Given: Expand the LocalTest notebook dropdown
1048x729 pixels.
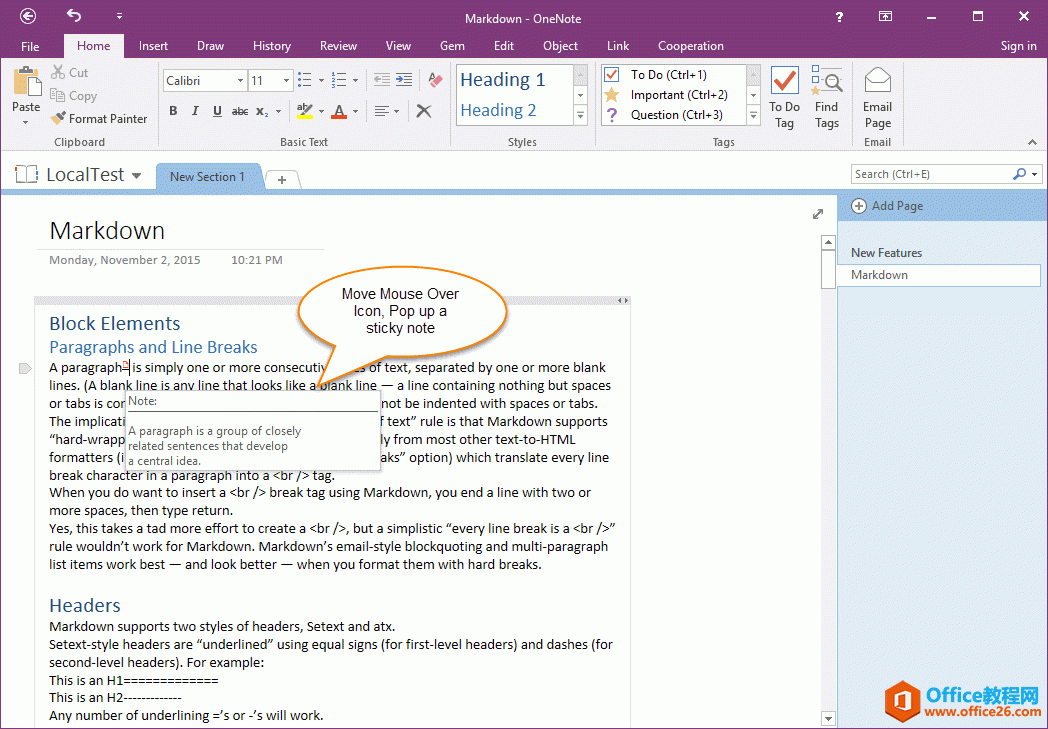Looking at the screenshot, I should (136, 176).
